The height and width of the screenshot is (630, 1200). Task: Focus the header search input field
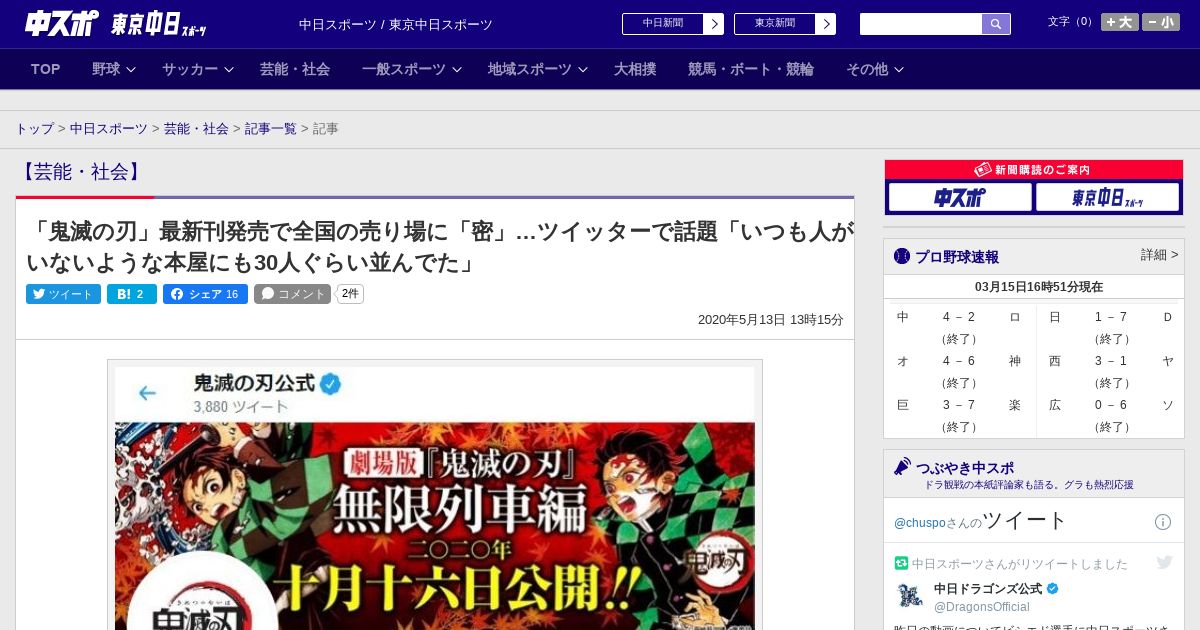pyautogui.click(x=921, y=24)
